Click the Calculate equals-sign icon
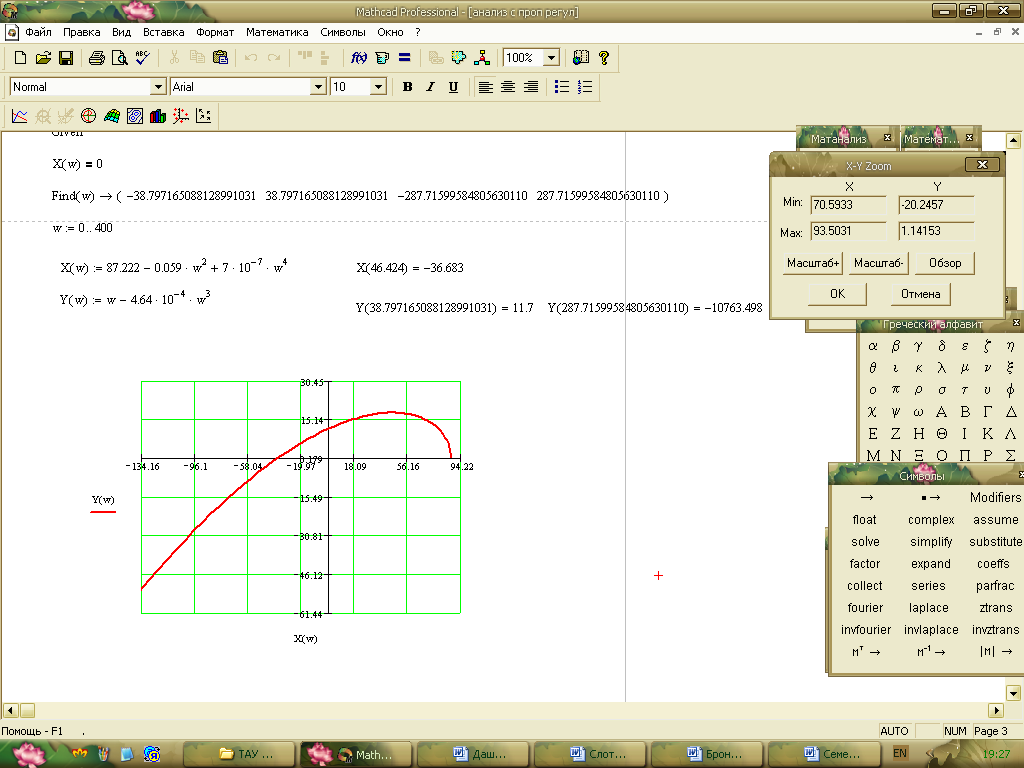The image size is (1024, 768). pyautogui.click(x=405, y=58)
